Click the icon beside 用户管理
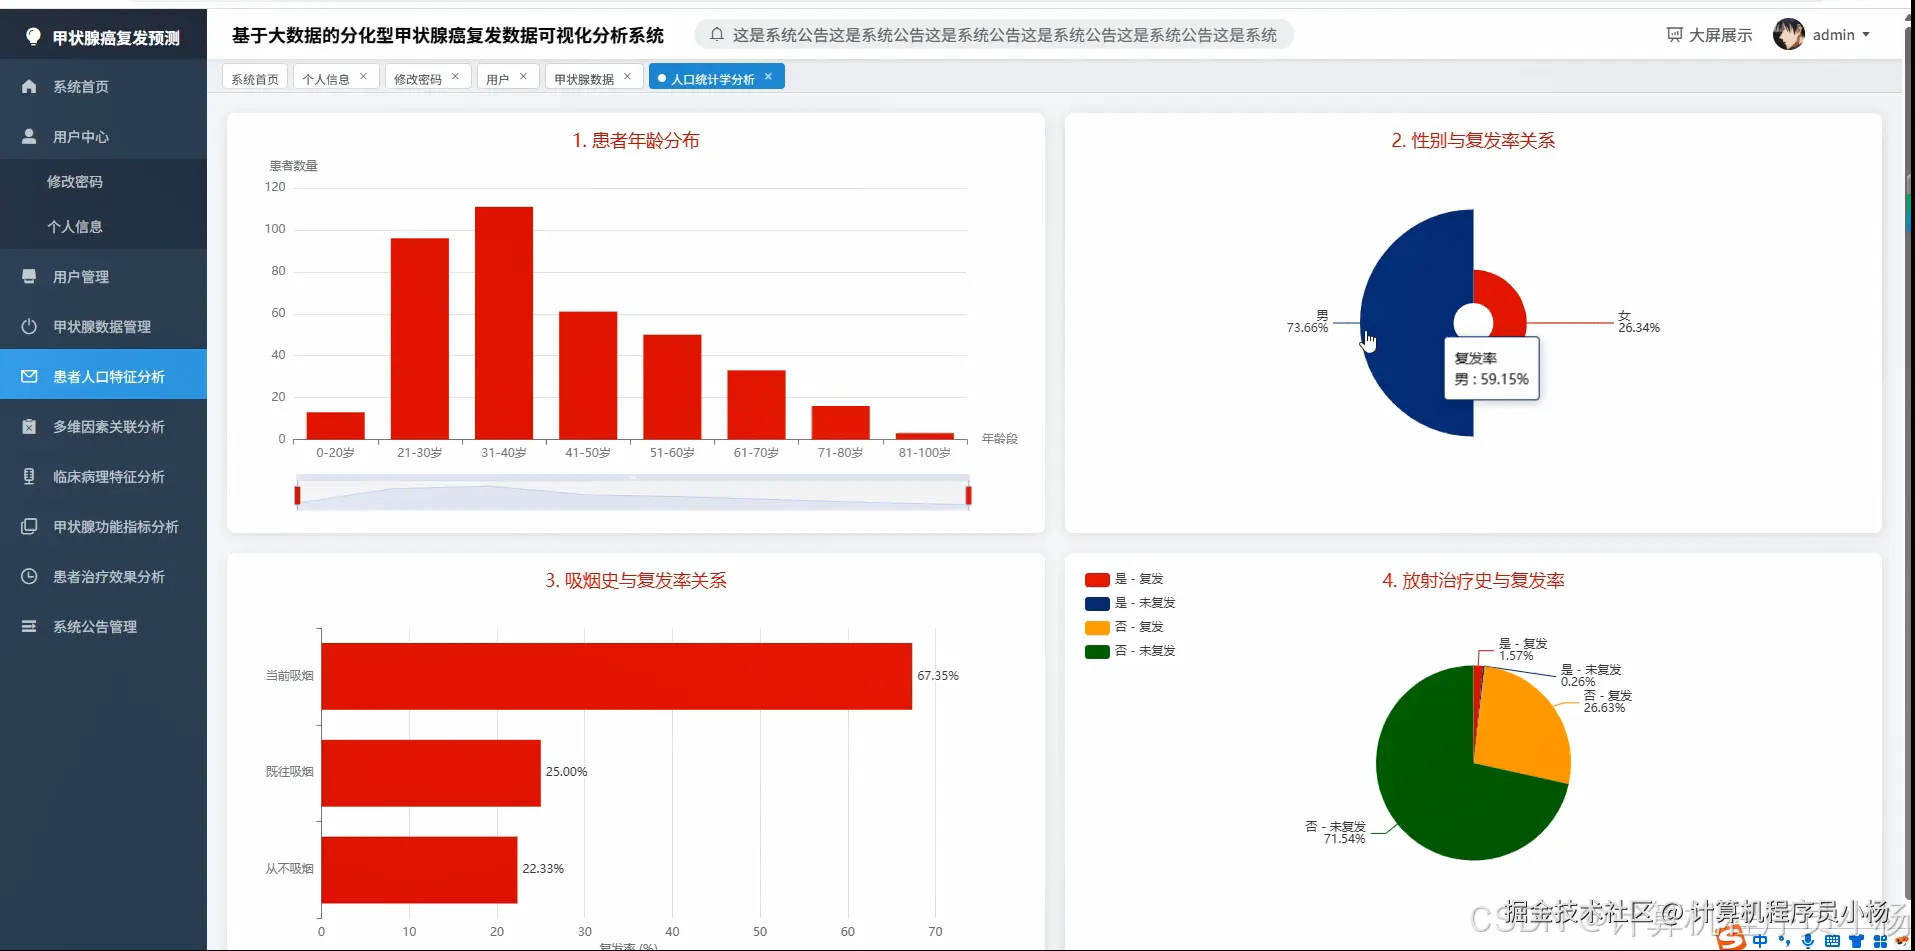This screenshot has width=1915, height=951. (x=29, y=277)
